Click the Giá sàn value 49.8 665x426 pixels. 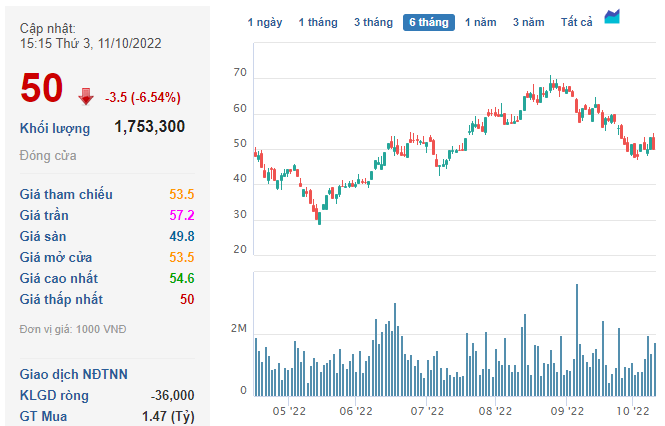pyautogui.click(x=182, y=236)
